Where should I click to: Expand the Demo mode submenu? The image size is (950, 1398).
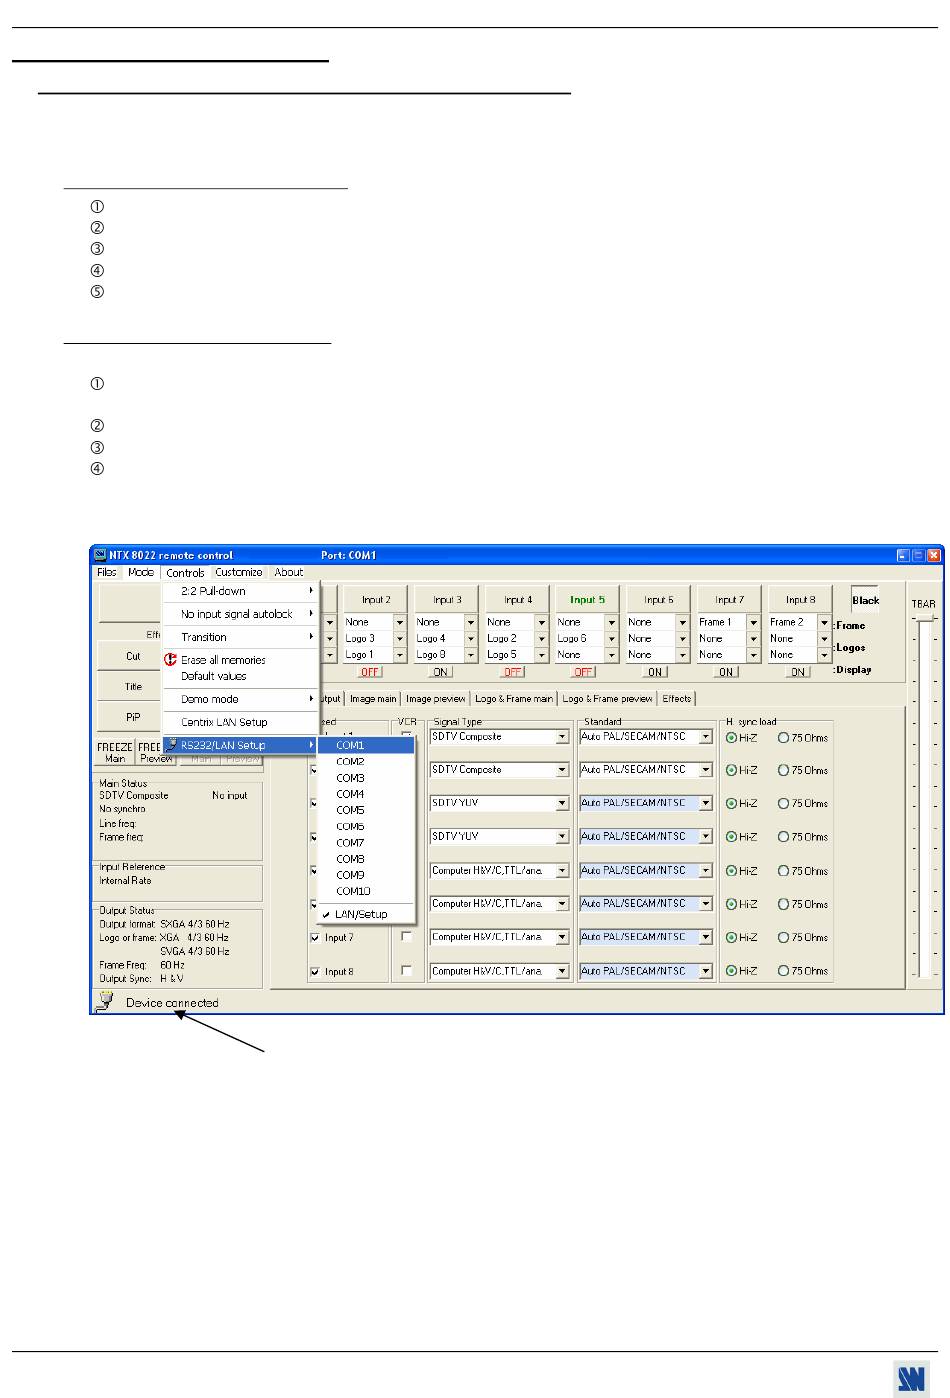[x=240, y=699]
